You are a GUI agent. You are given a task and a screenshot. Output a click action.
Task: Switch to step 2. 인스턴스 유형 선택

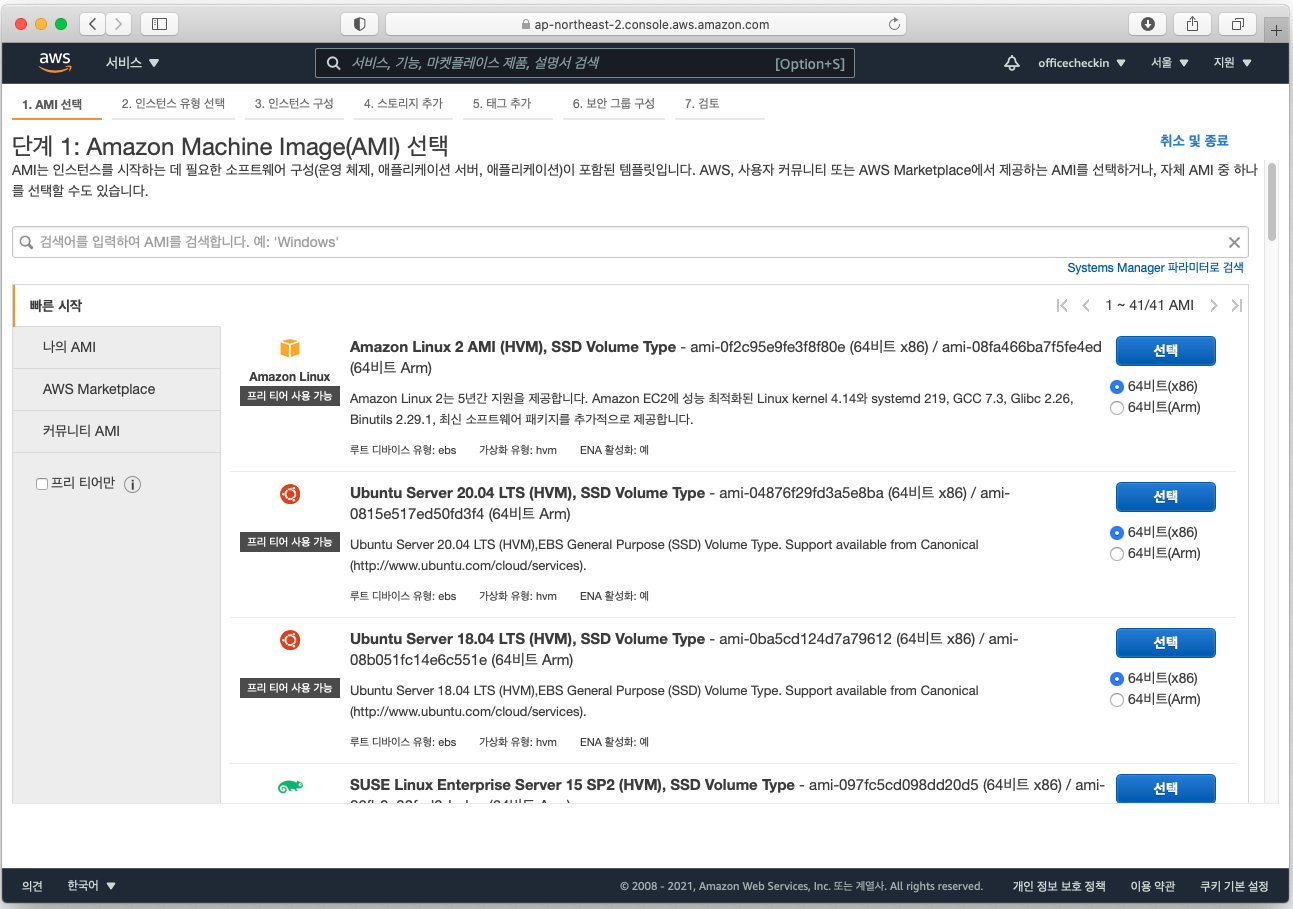(173, 104)
